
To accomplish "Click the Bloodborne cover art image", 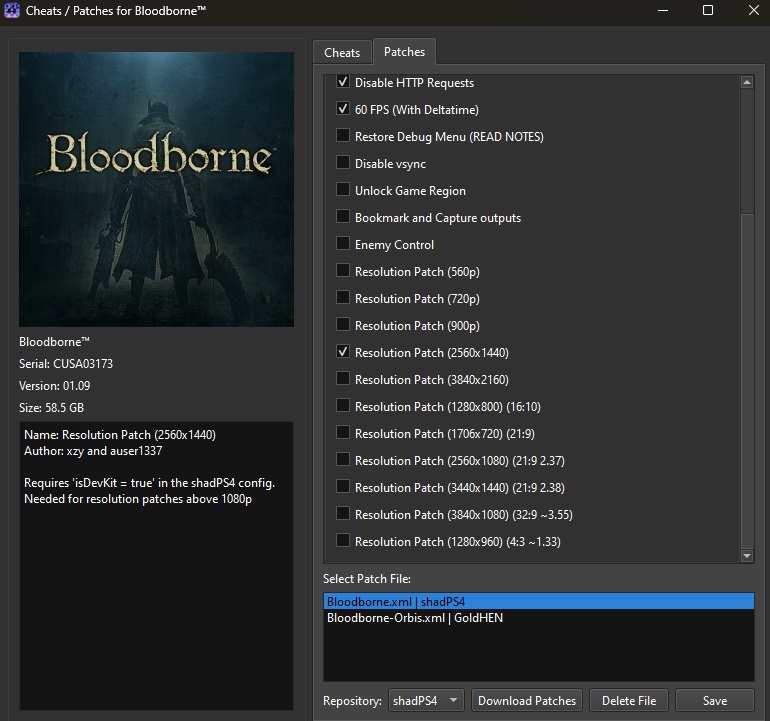I will [x=156, y=189].
